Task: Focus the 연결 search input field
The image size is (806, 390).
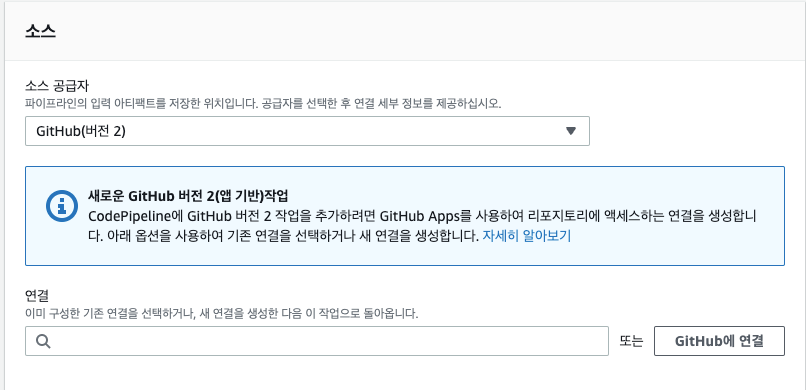Action: [x=317, y=341]
